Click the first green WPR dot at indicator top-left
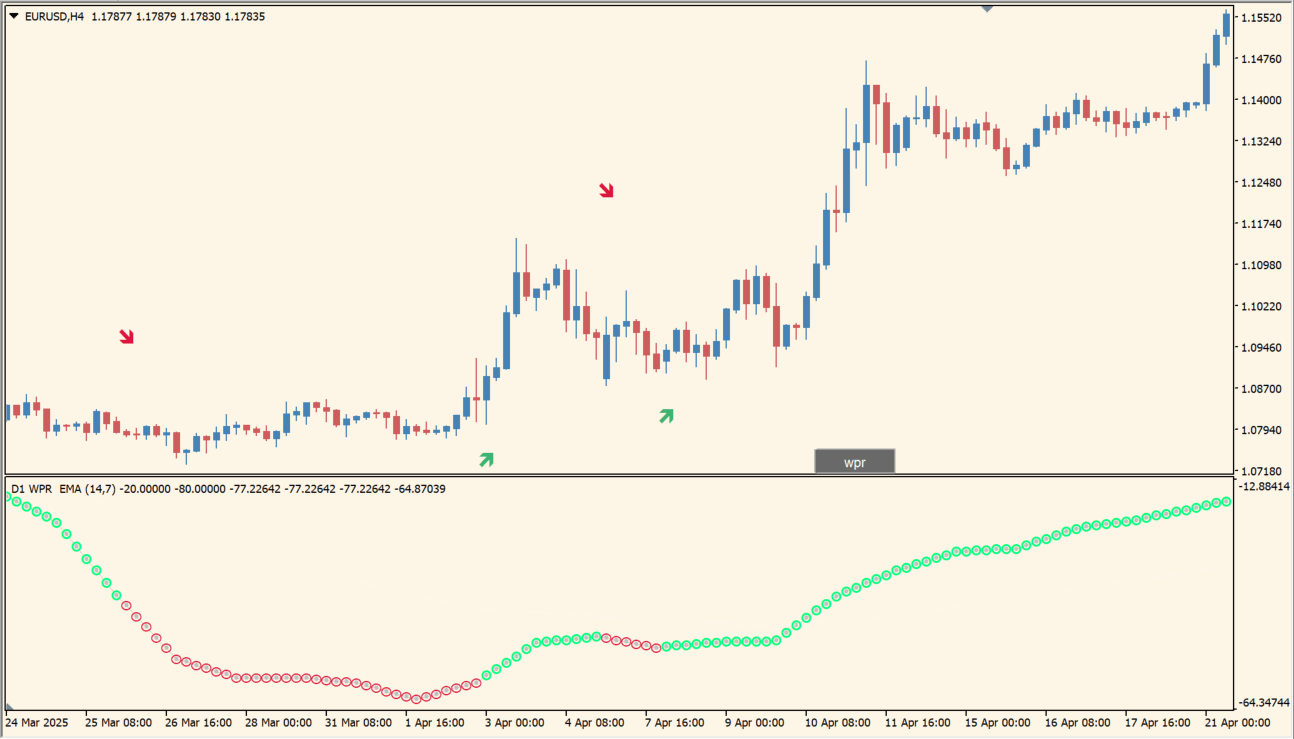1294x739 pixels. [10, 496]
